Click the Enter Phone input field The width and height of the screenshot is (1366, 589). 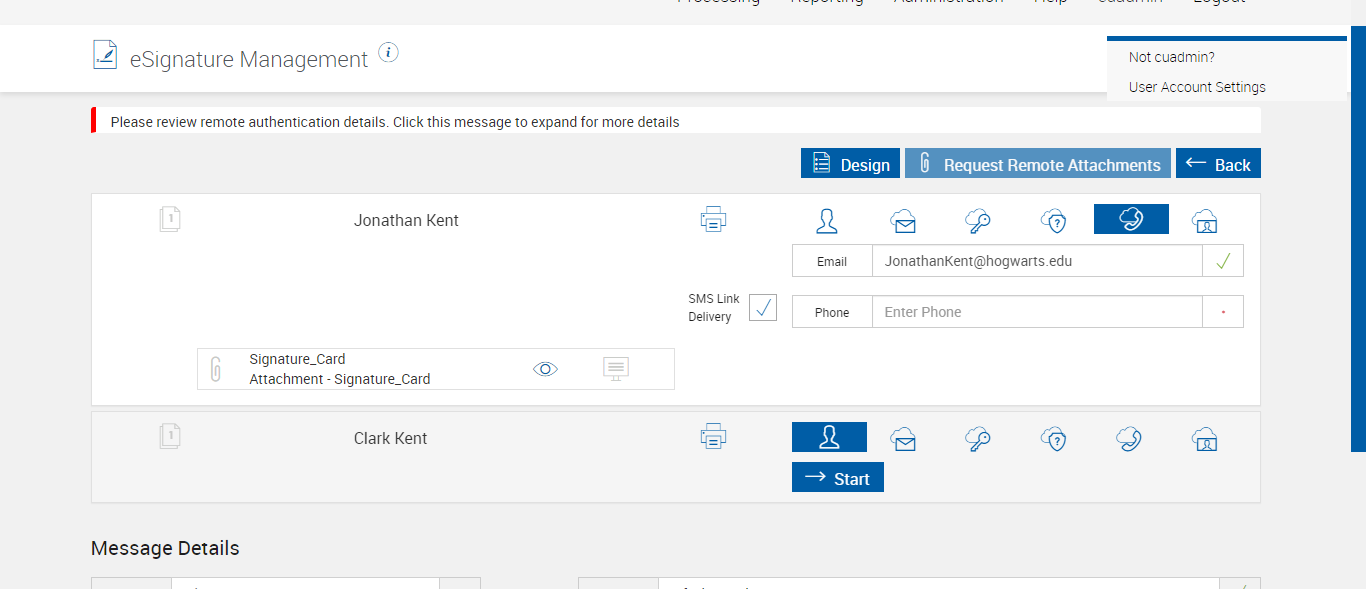1036,312
